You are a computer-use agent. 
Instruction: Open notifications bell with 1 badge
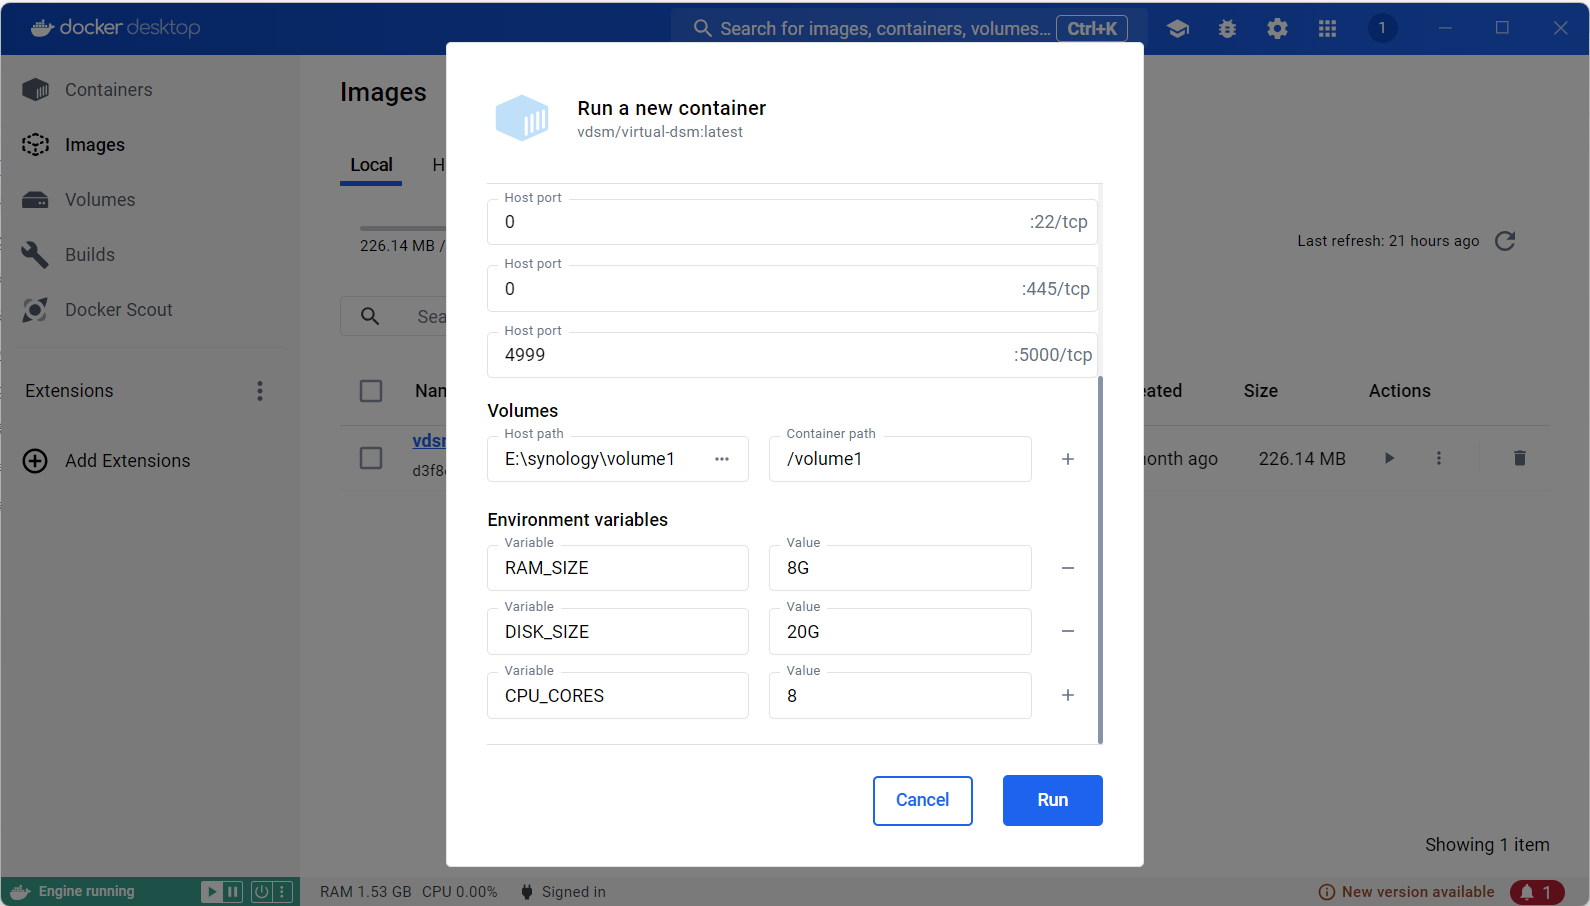pos(1537,892)
